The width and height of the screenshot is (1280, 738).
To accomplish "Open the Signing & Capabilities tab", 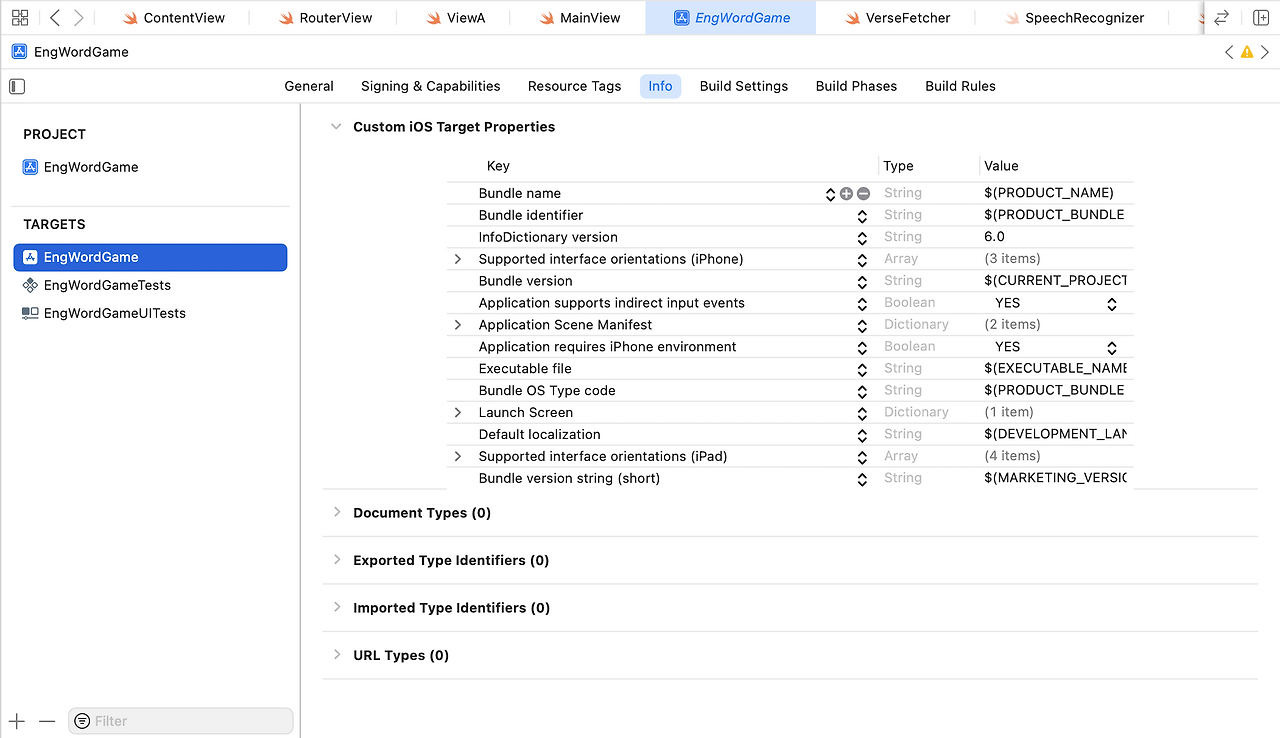I will 431,86.
